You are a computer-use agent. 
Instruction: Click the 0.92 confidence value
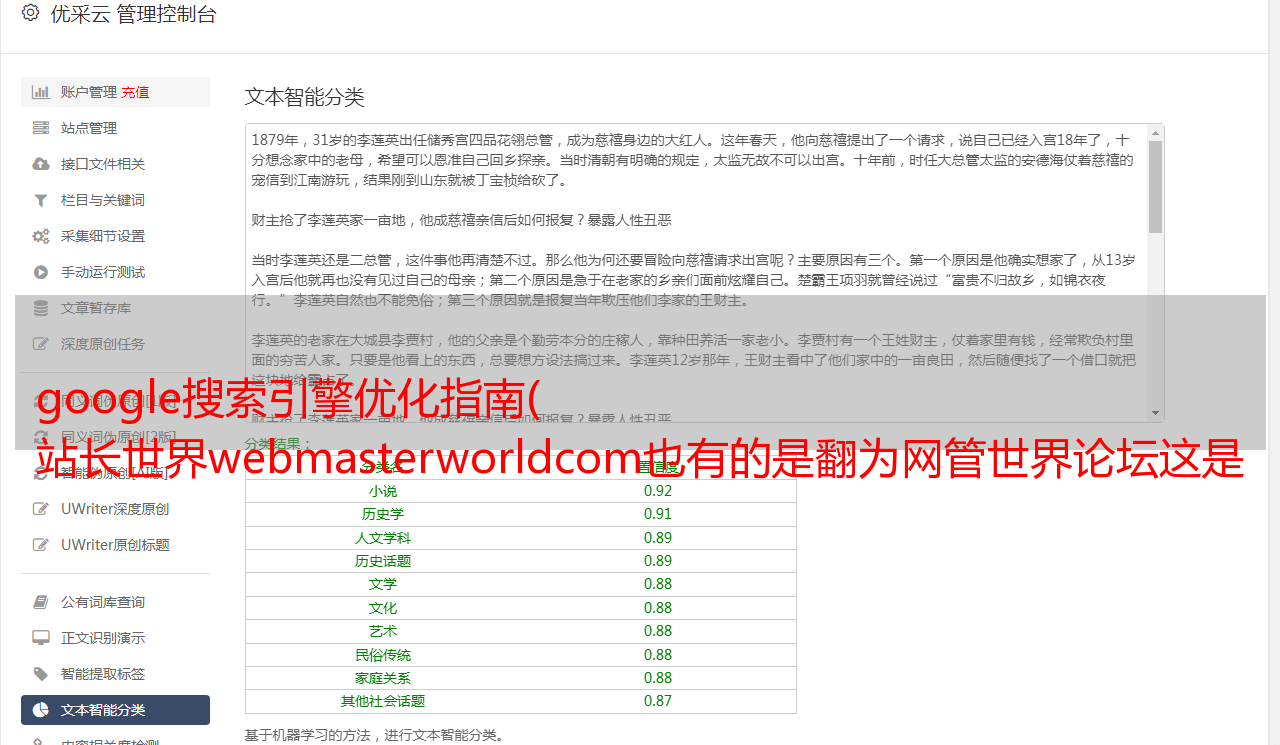pos(658,491)
